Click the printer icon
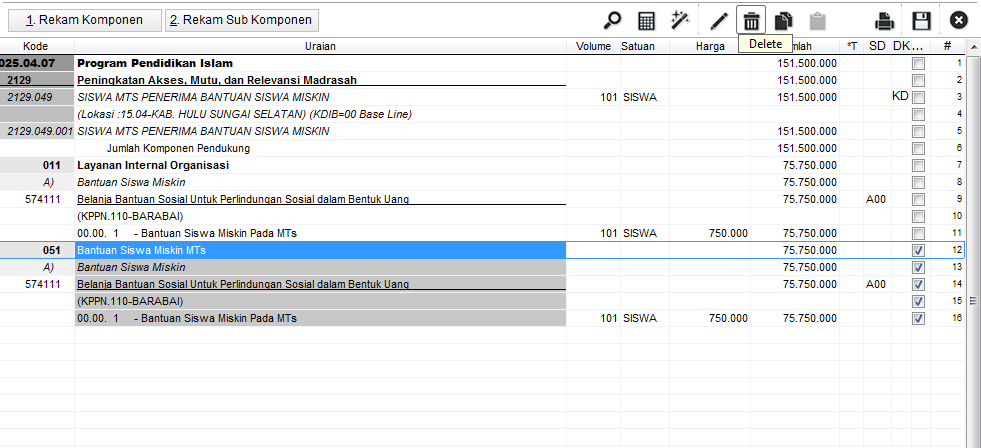The height and width of the screenshot is (448, 981). click(x=884, y=21)
